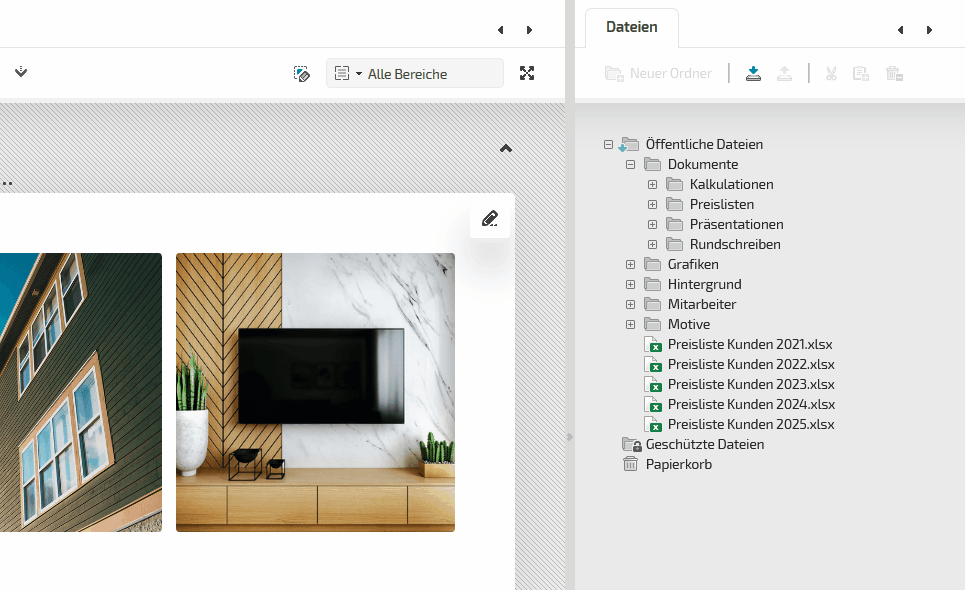Screen dimensions: 965x590
Task: Open the Alle Bereiche dropdown
Action: click(415, 73)
